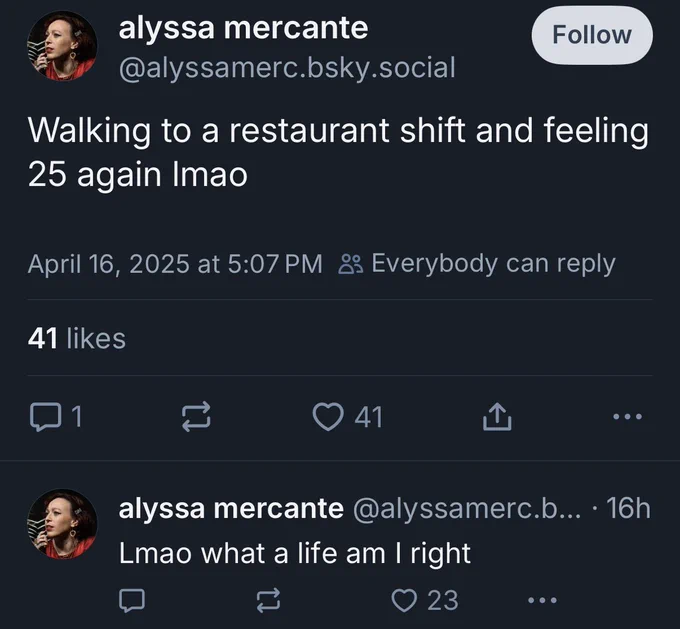Viewport: 680px width, 629px height.
Task: Open the 'Everybody can reply' settings
Action: [x=477, y=263]
